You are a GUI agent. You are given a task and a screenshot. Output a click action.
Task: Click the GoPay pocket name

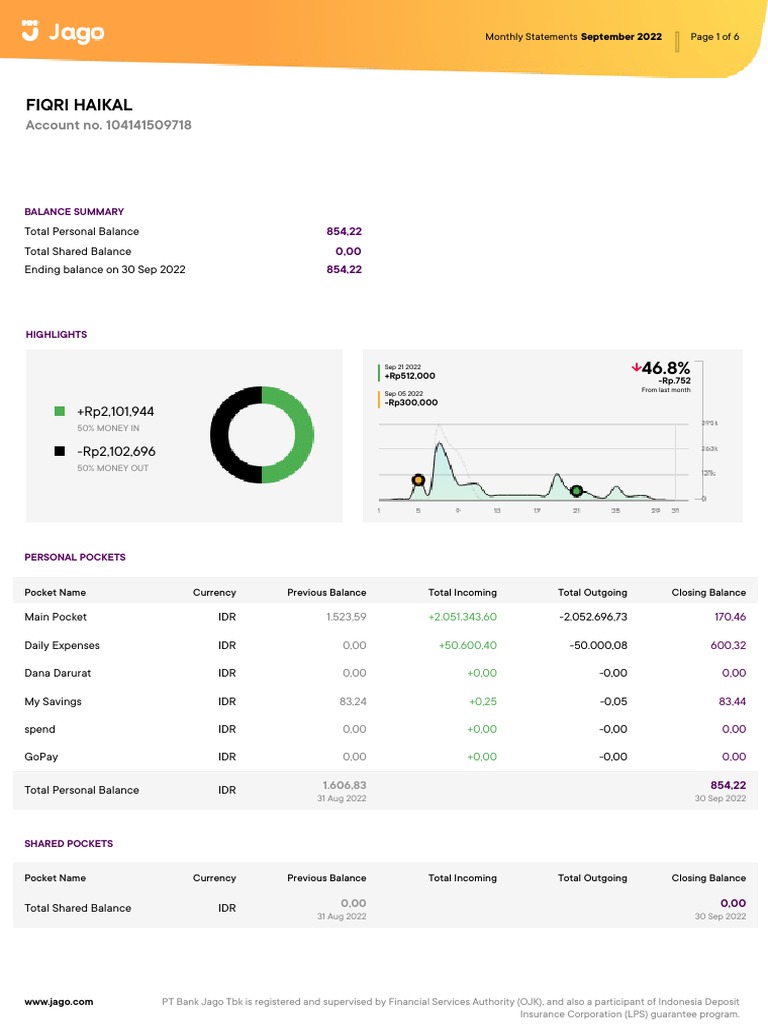click(x=41, y=757)
